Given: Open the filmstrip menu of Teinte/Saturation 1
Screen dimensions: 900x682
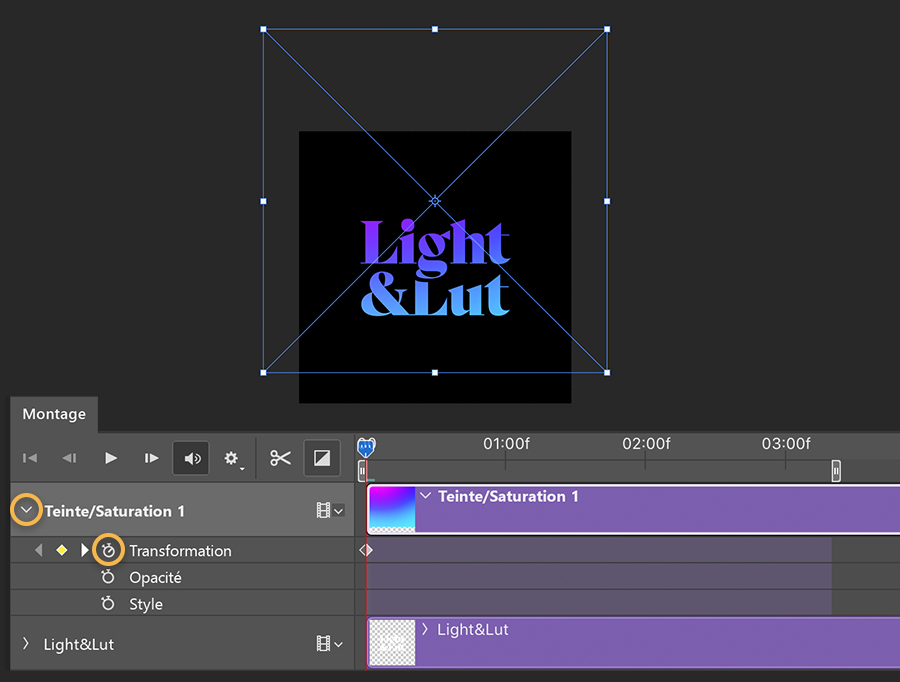Looking at the screenshot, I should tap(330, 510).
